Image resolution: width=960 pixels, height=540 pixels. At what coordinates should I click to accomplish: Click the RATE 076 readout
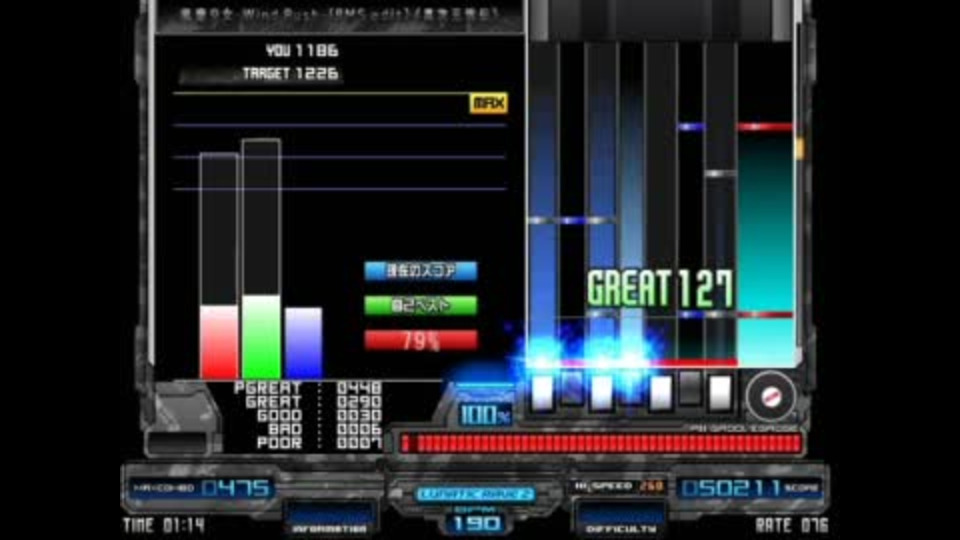tap(792, 525)
